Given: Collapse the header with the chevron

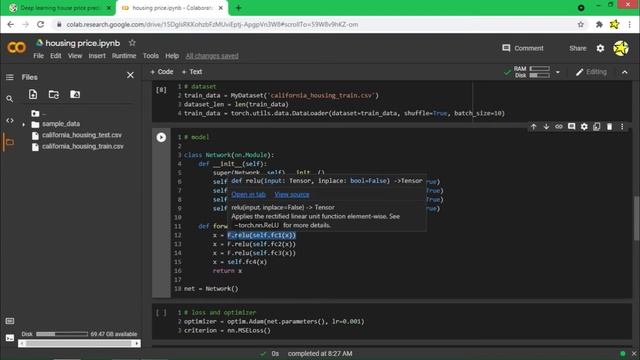Looking at the screenshot, I should pos(624,72).
